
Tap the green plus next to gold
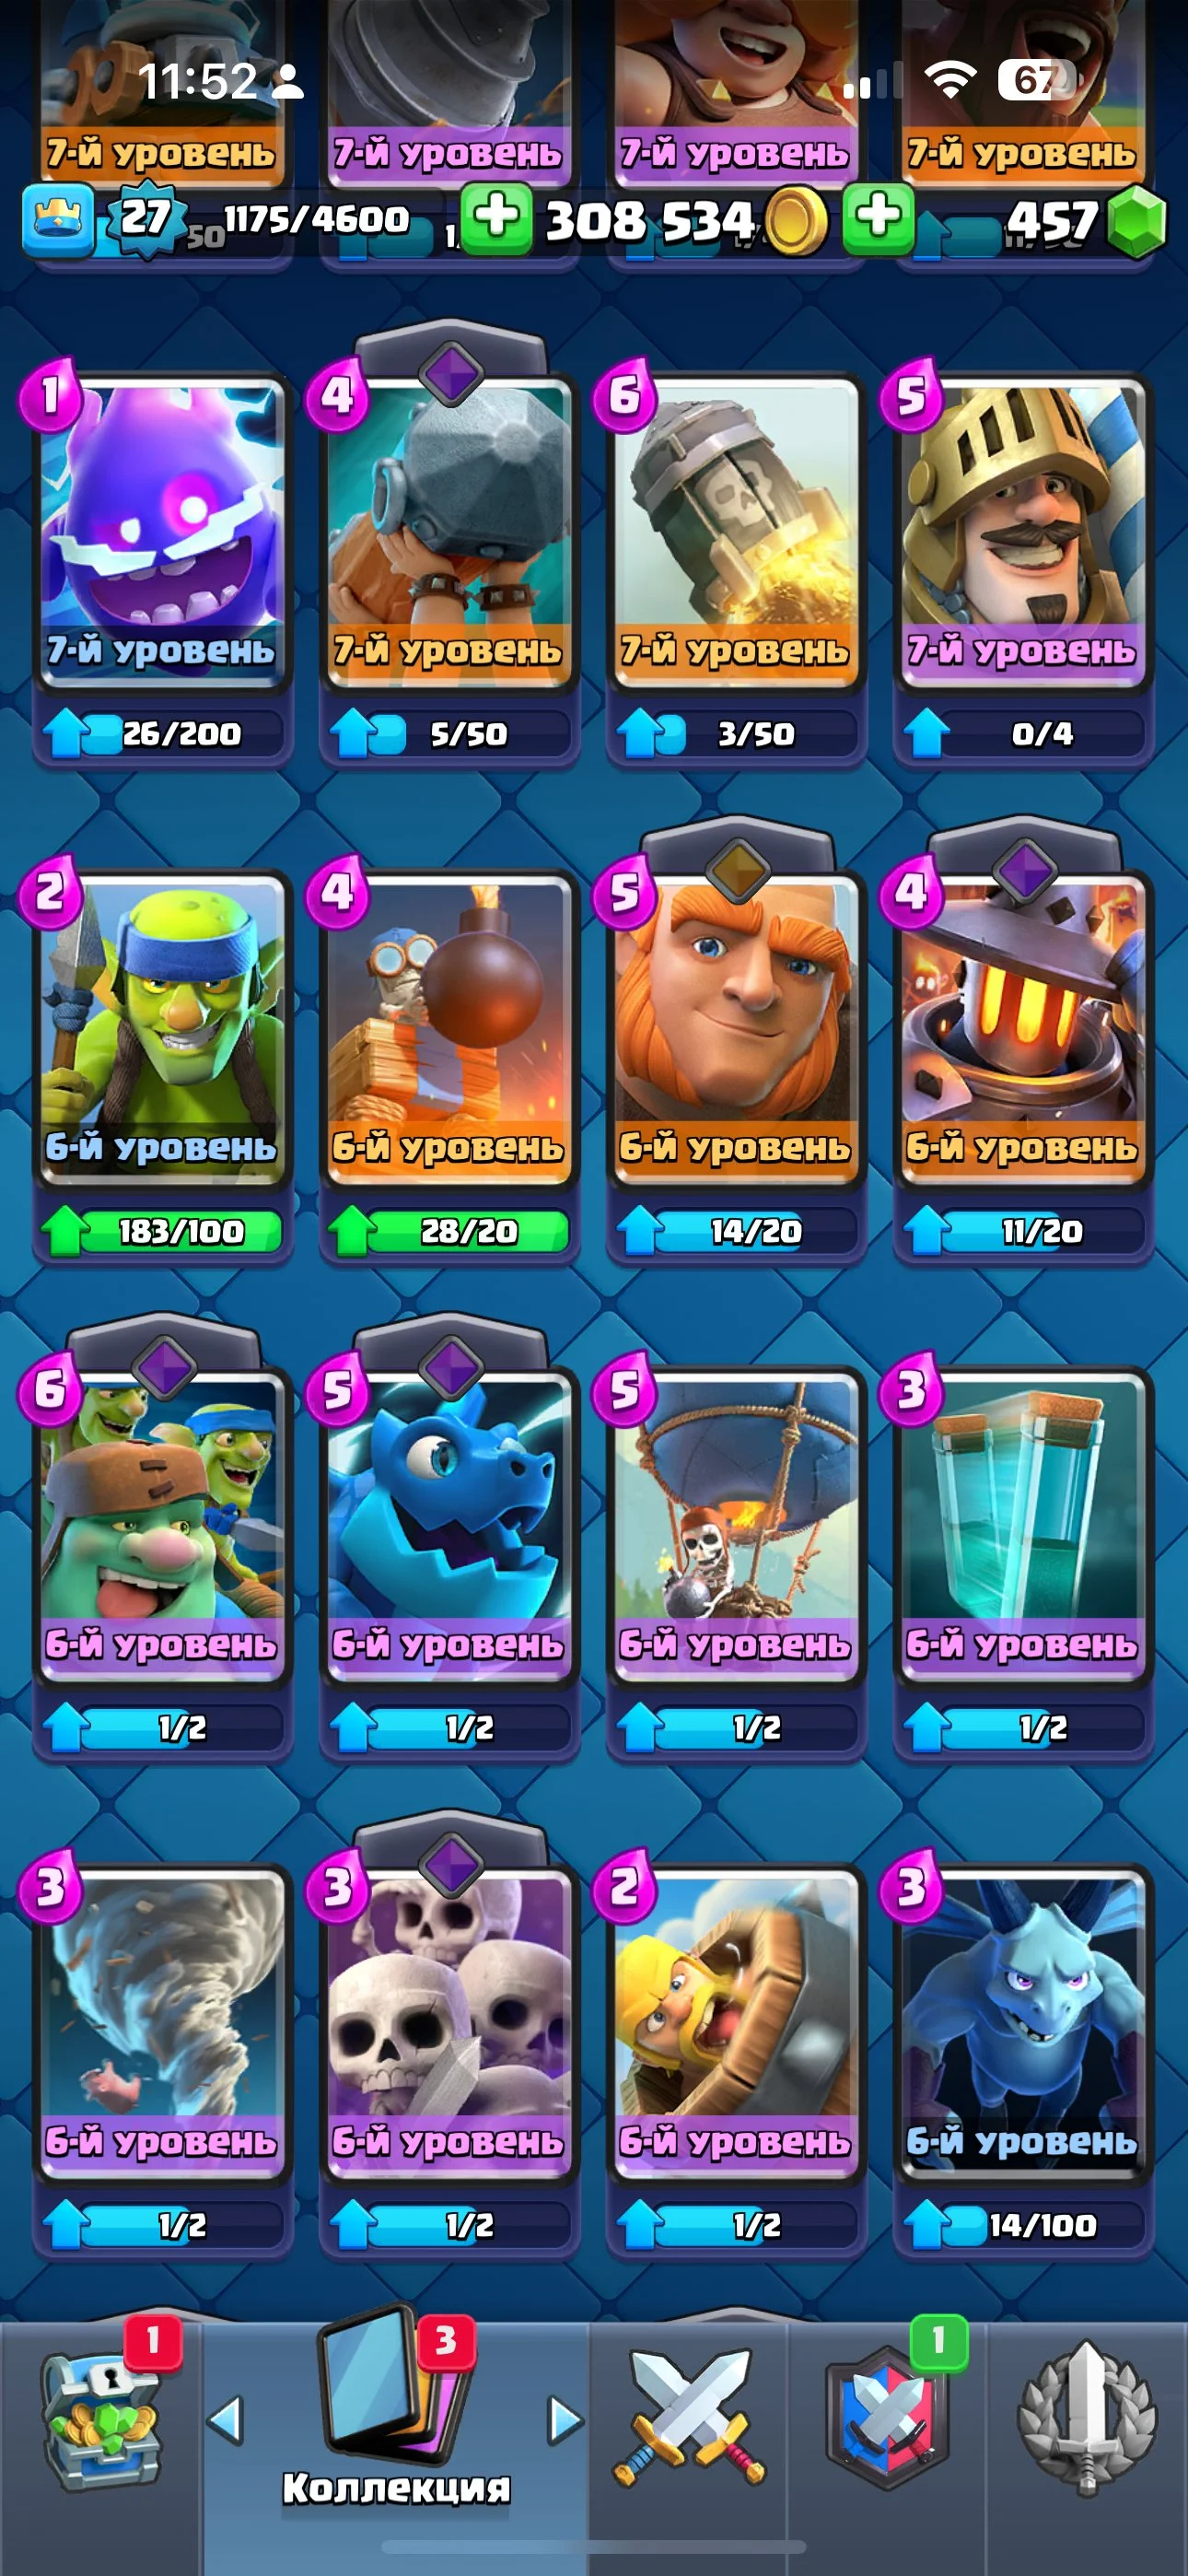coord(497,219)
